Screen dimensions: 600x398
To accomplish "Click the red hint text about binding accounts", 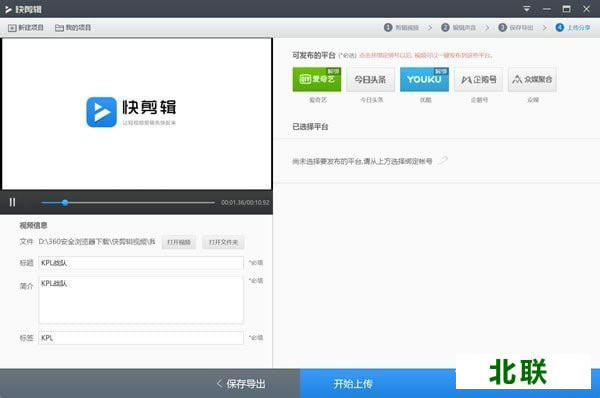I will pyautogui.click(x=426, y=55).
